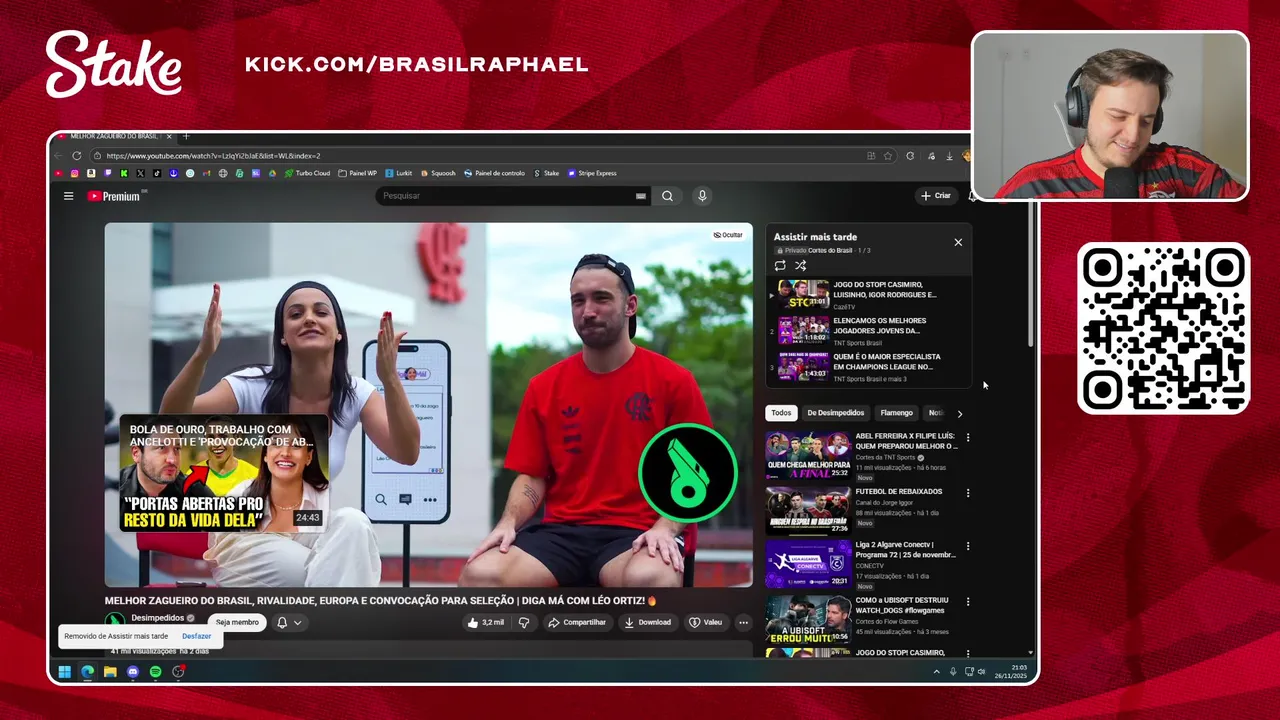
Task: Dislike the video with thumbs down
Action: (x=523, y=622)
